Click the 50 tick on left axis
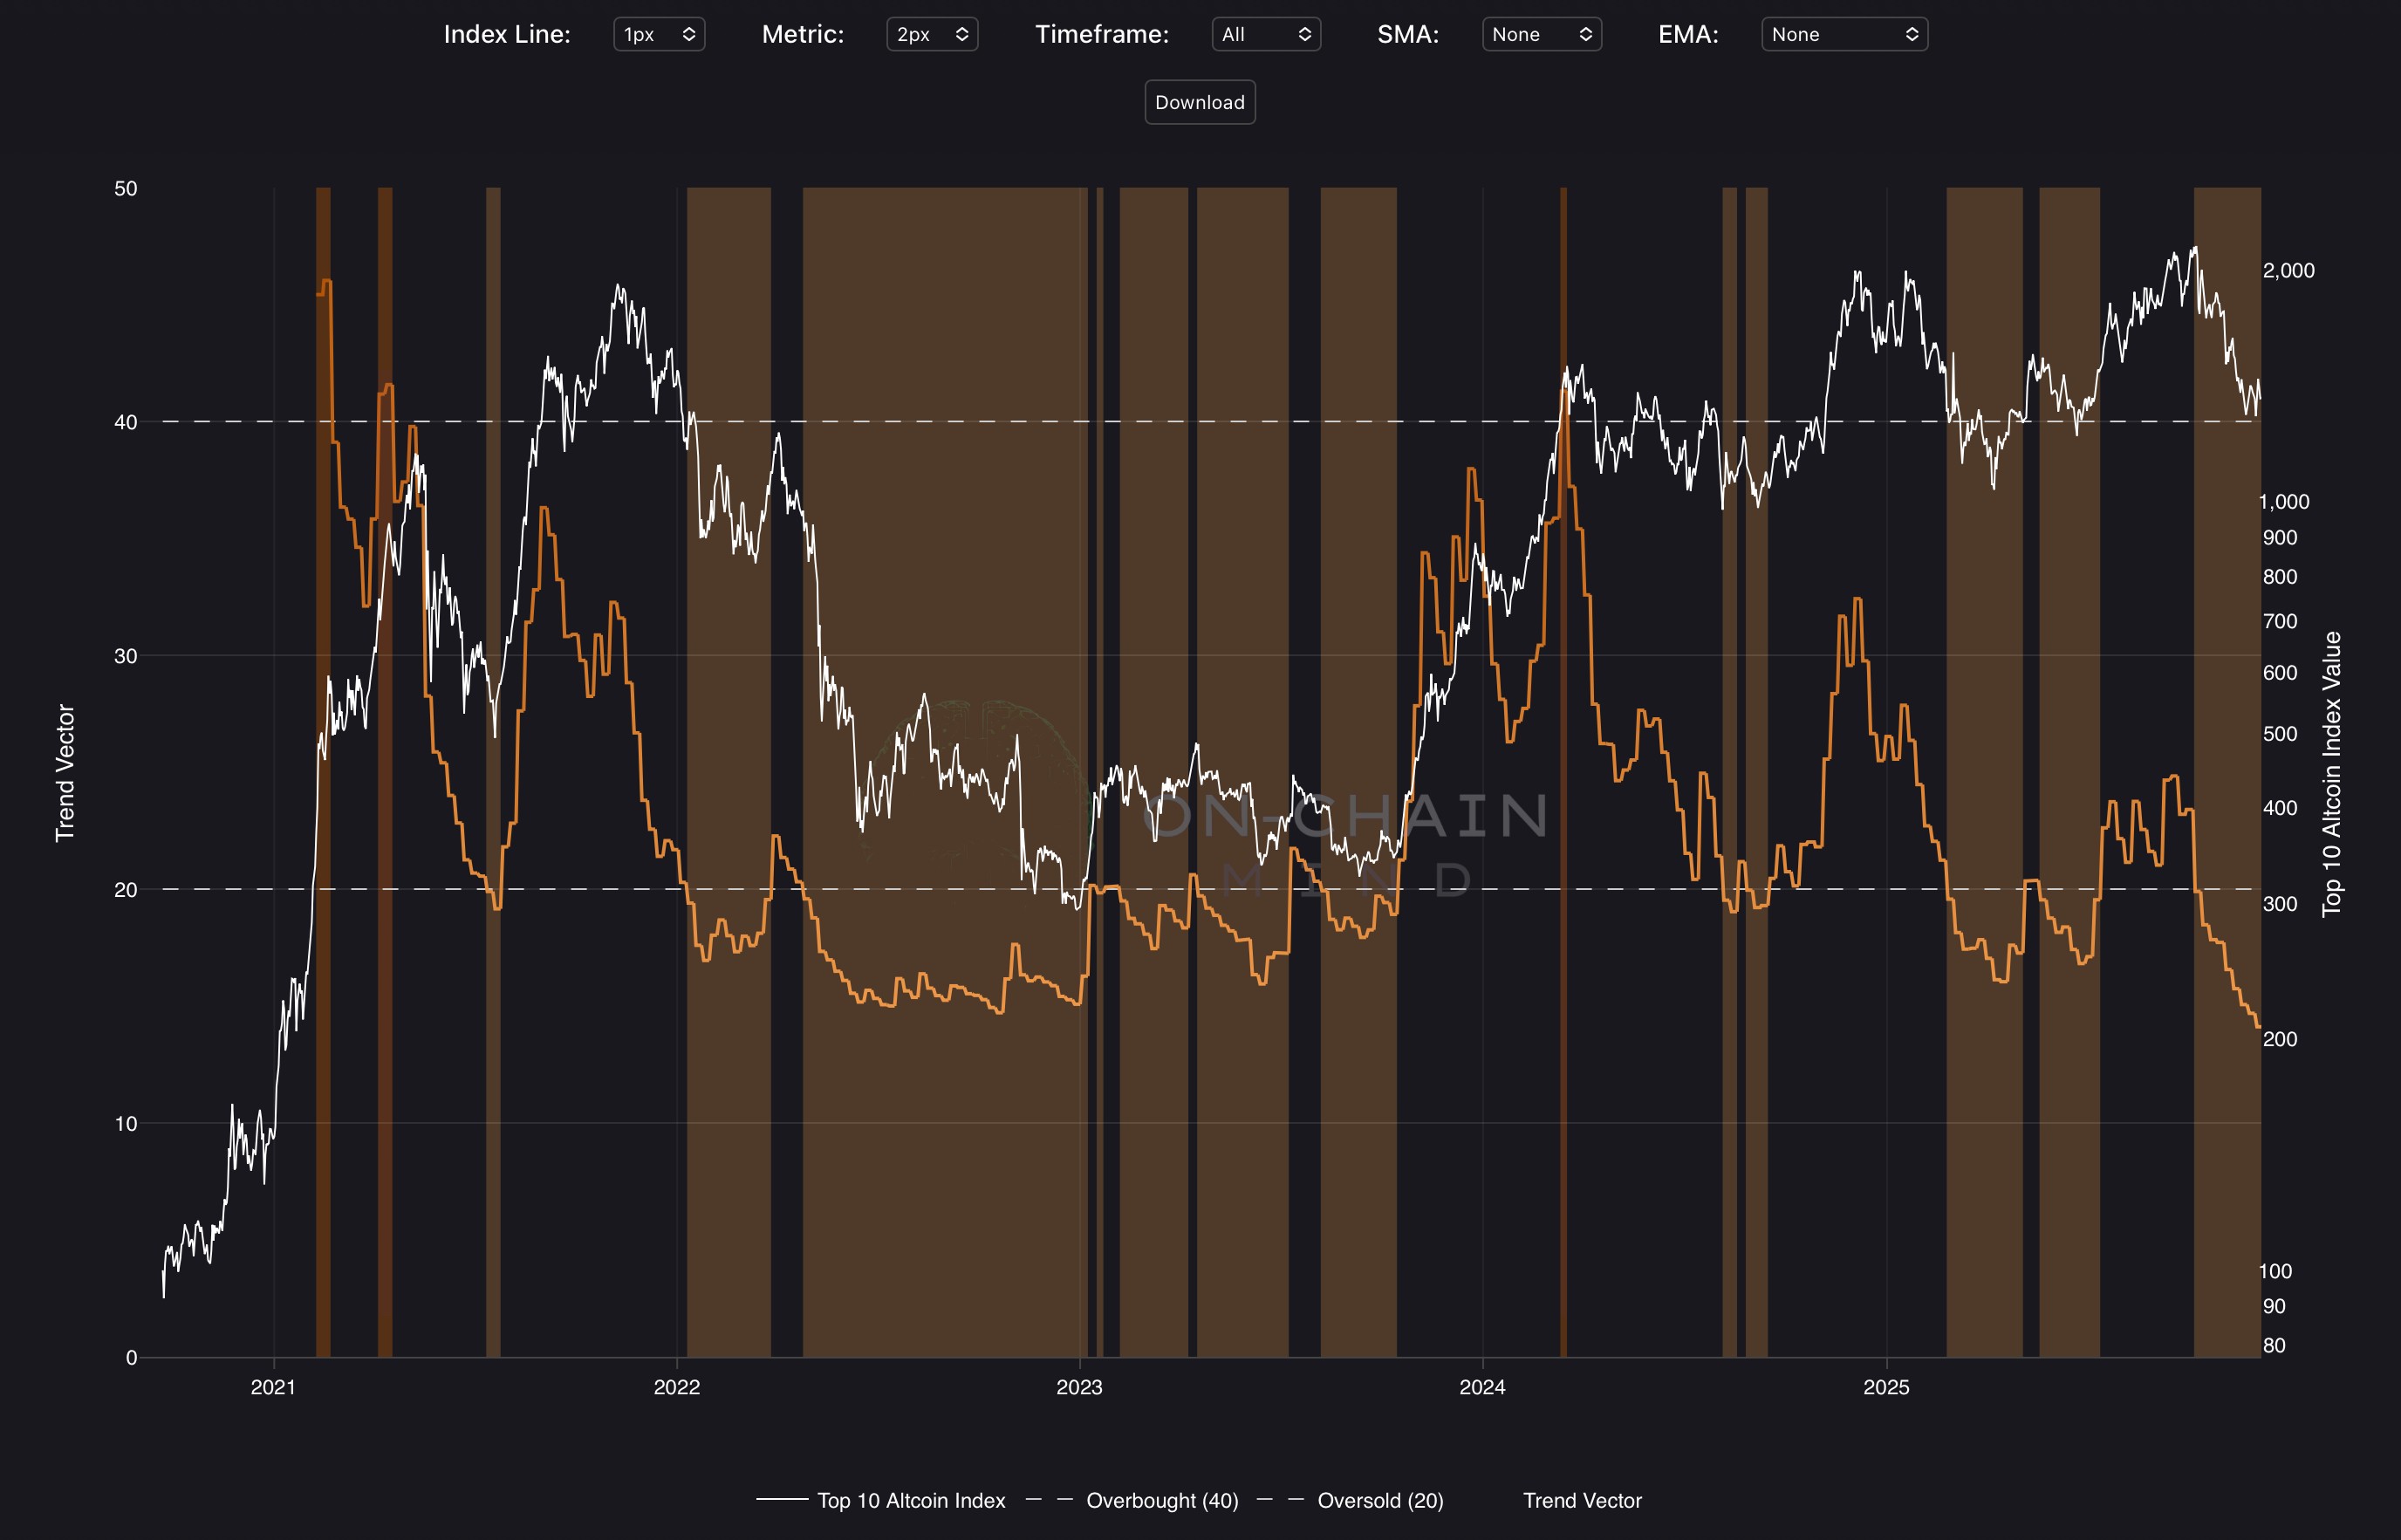 [125, 189]
